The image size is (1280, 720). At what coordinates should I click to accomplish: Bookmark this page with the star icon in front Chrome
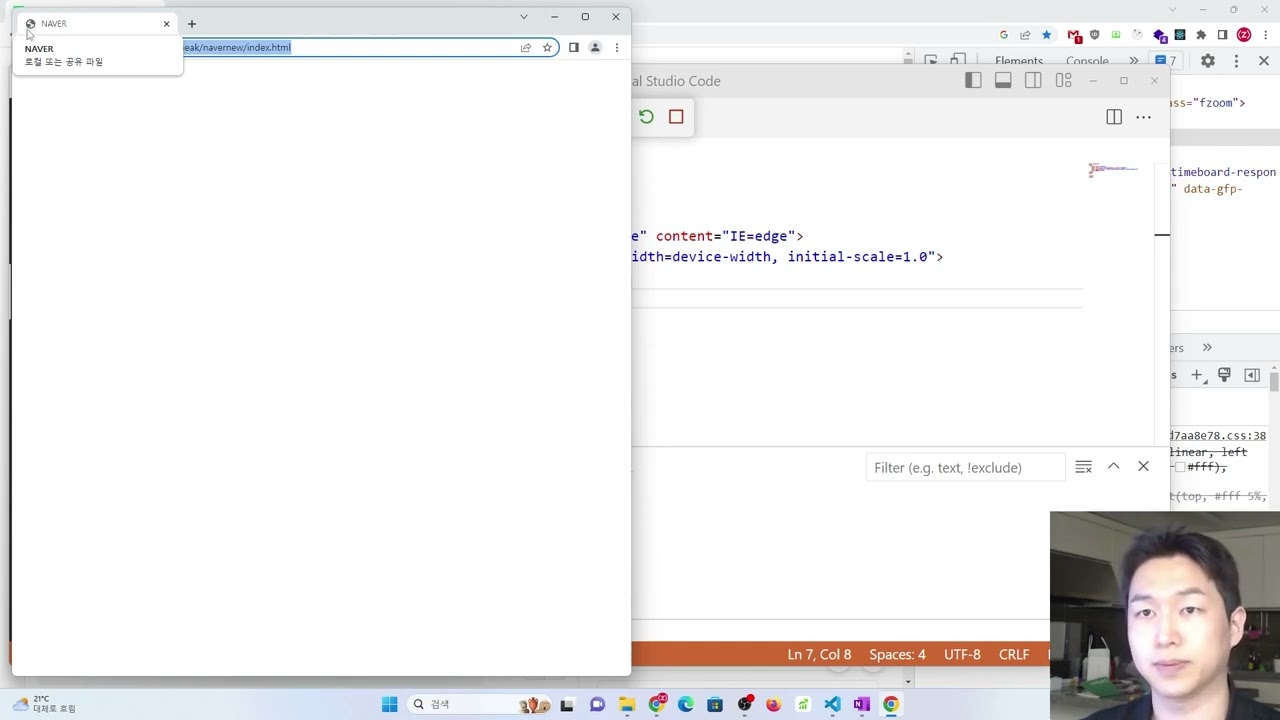pyautogui.click(x=547, y=47)
